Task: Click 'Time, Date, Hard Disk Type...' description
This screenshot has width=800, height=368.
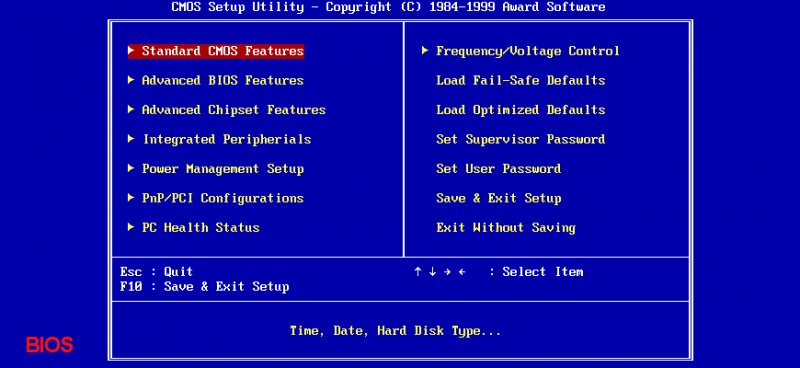Action: point(395,331)
